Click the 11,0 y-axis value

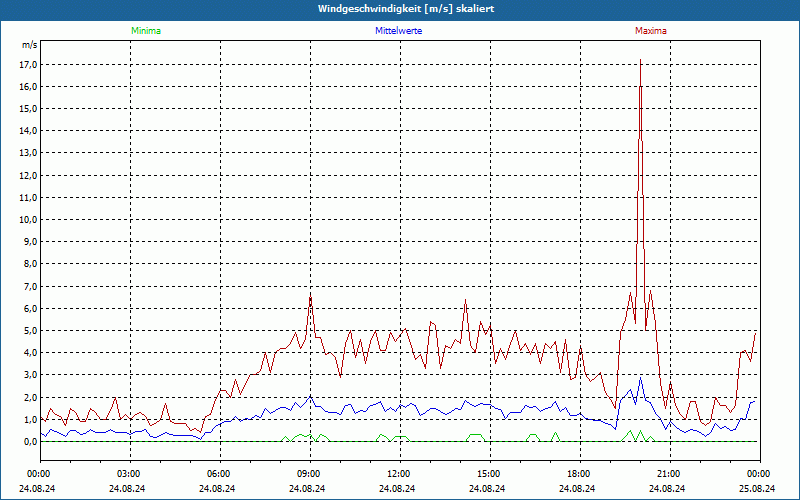(29, 197)
